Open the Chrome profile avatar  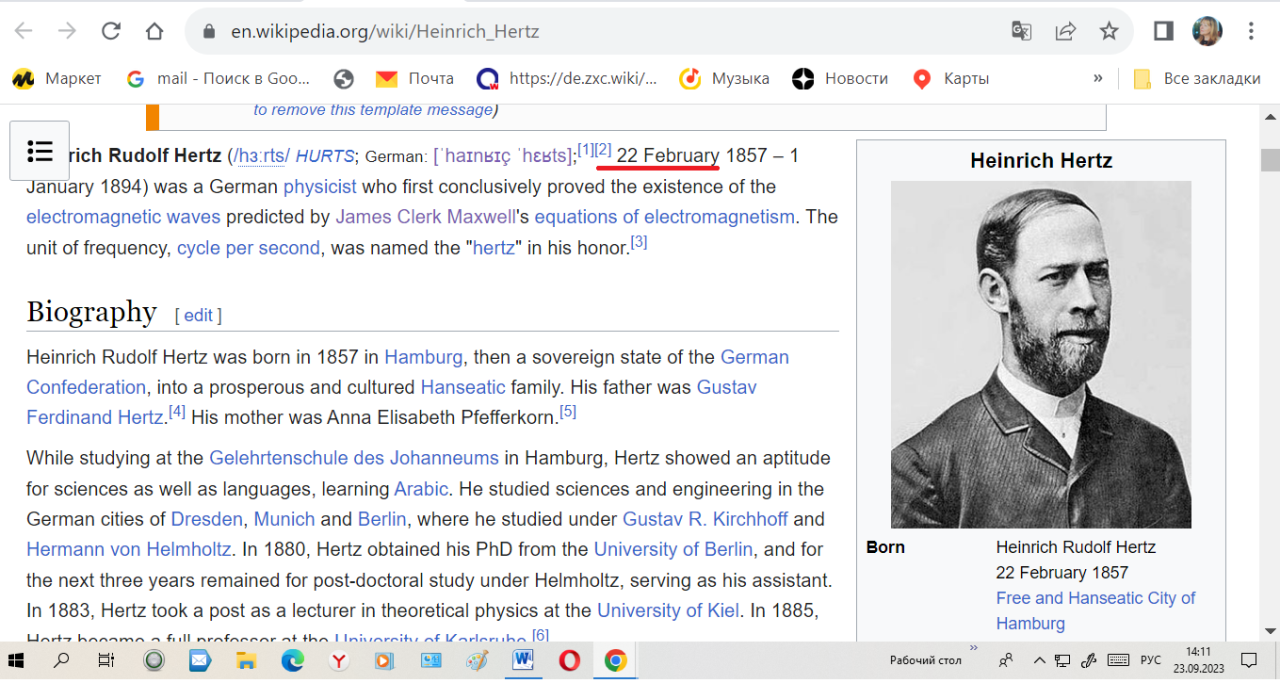coord(1207,31)
